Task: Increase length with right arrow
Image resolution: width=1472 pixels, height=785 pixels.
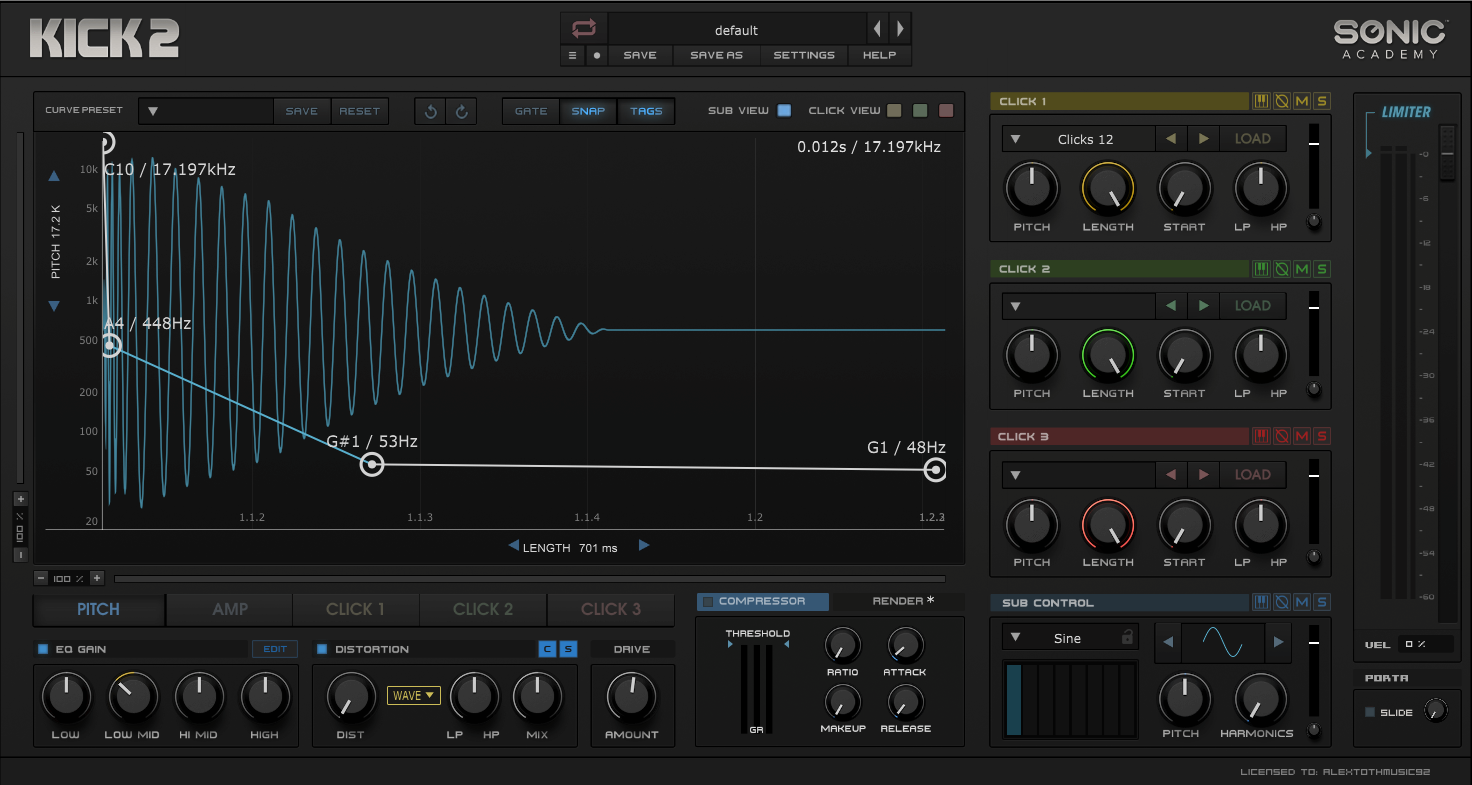Action: (x=644, y=546)
